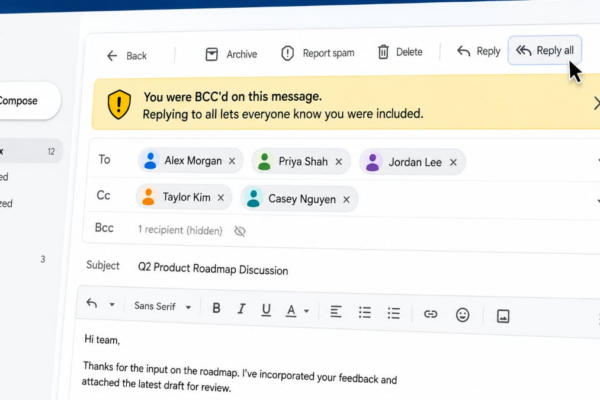Image resolution: width=600 pixels, height=400 pixels.
Task: Click the 'You were BCC'd' warning text
Action: [x=233, y=96]
